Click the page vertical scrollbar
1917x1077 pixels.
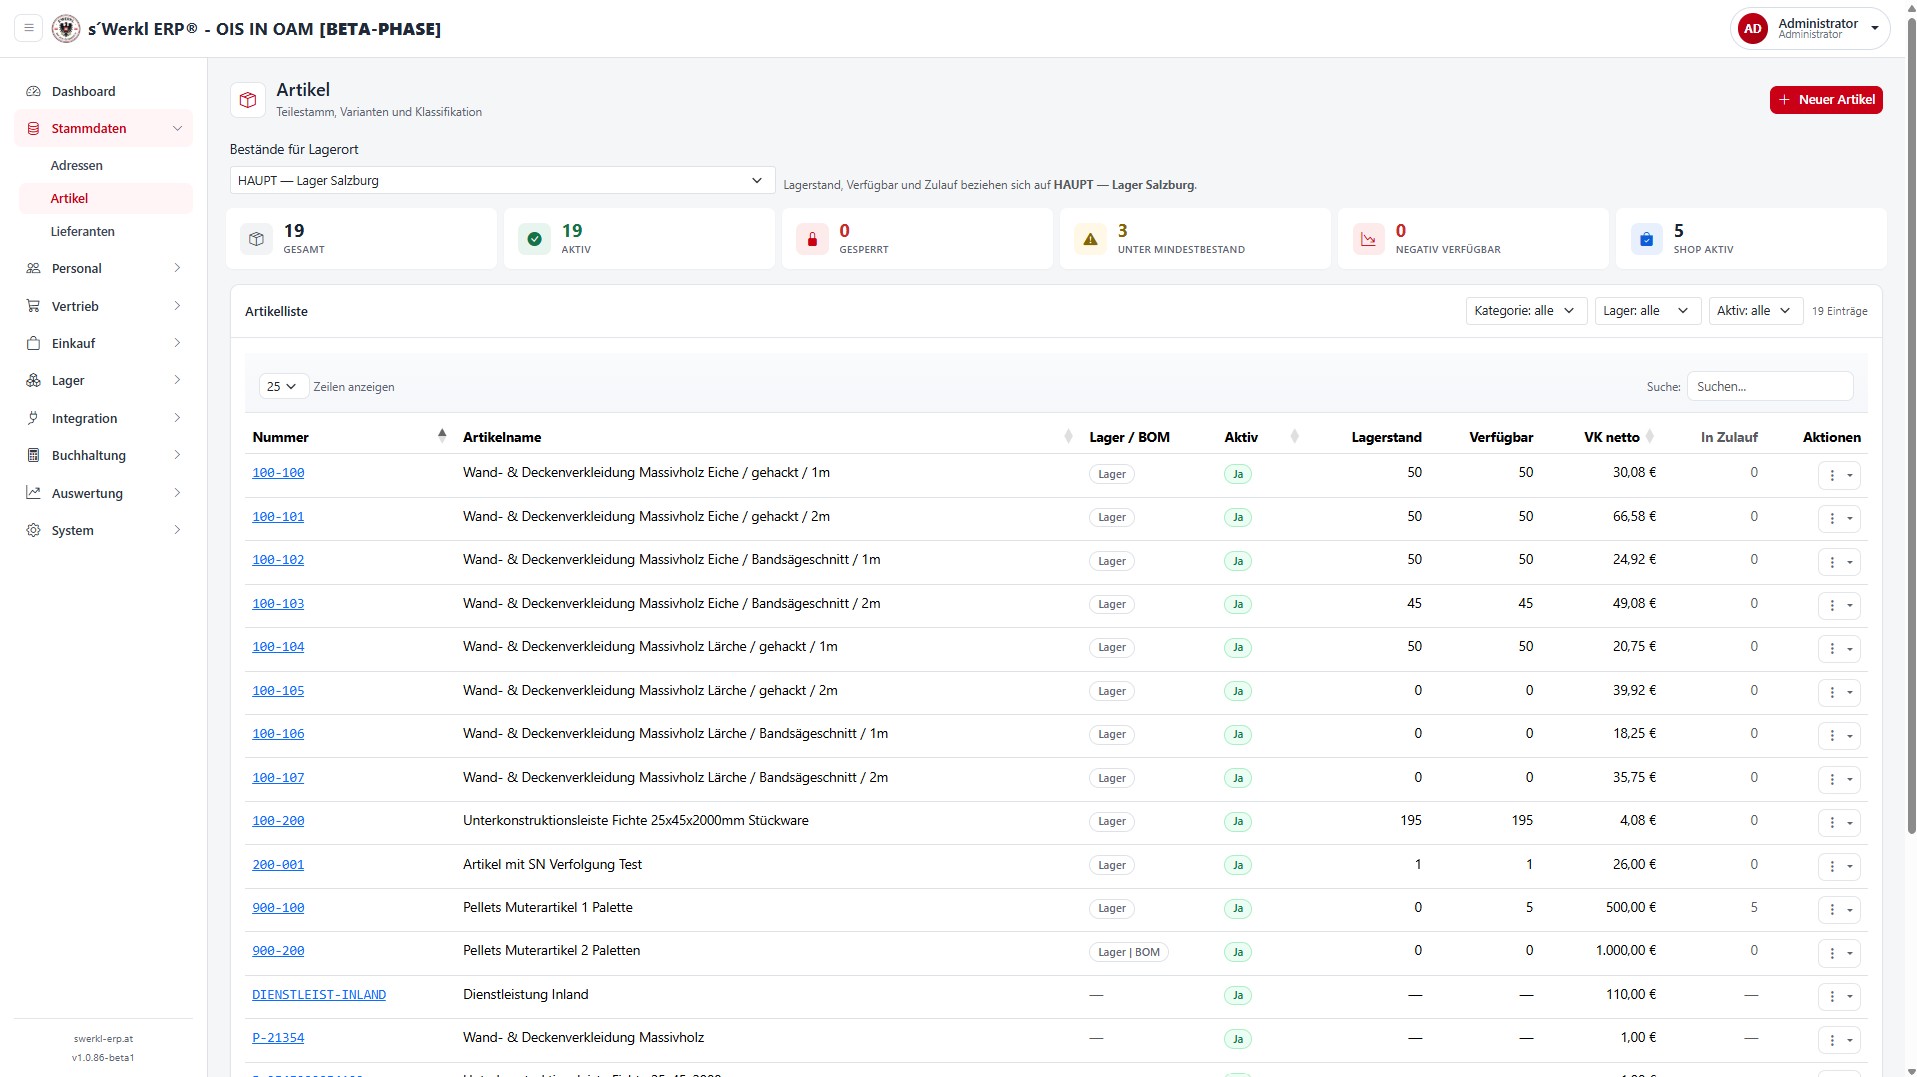[x=1911, y=425]
